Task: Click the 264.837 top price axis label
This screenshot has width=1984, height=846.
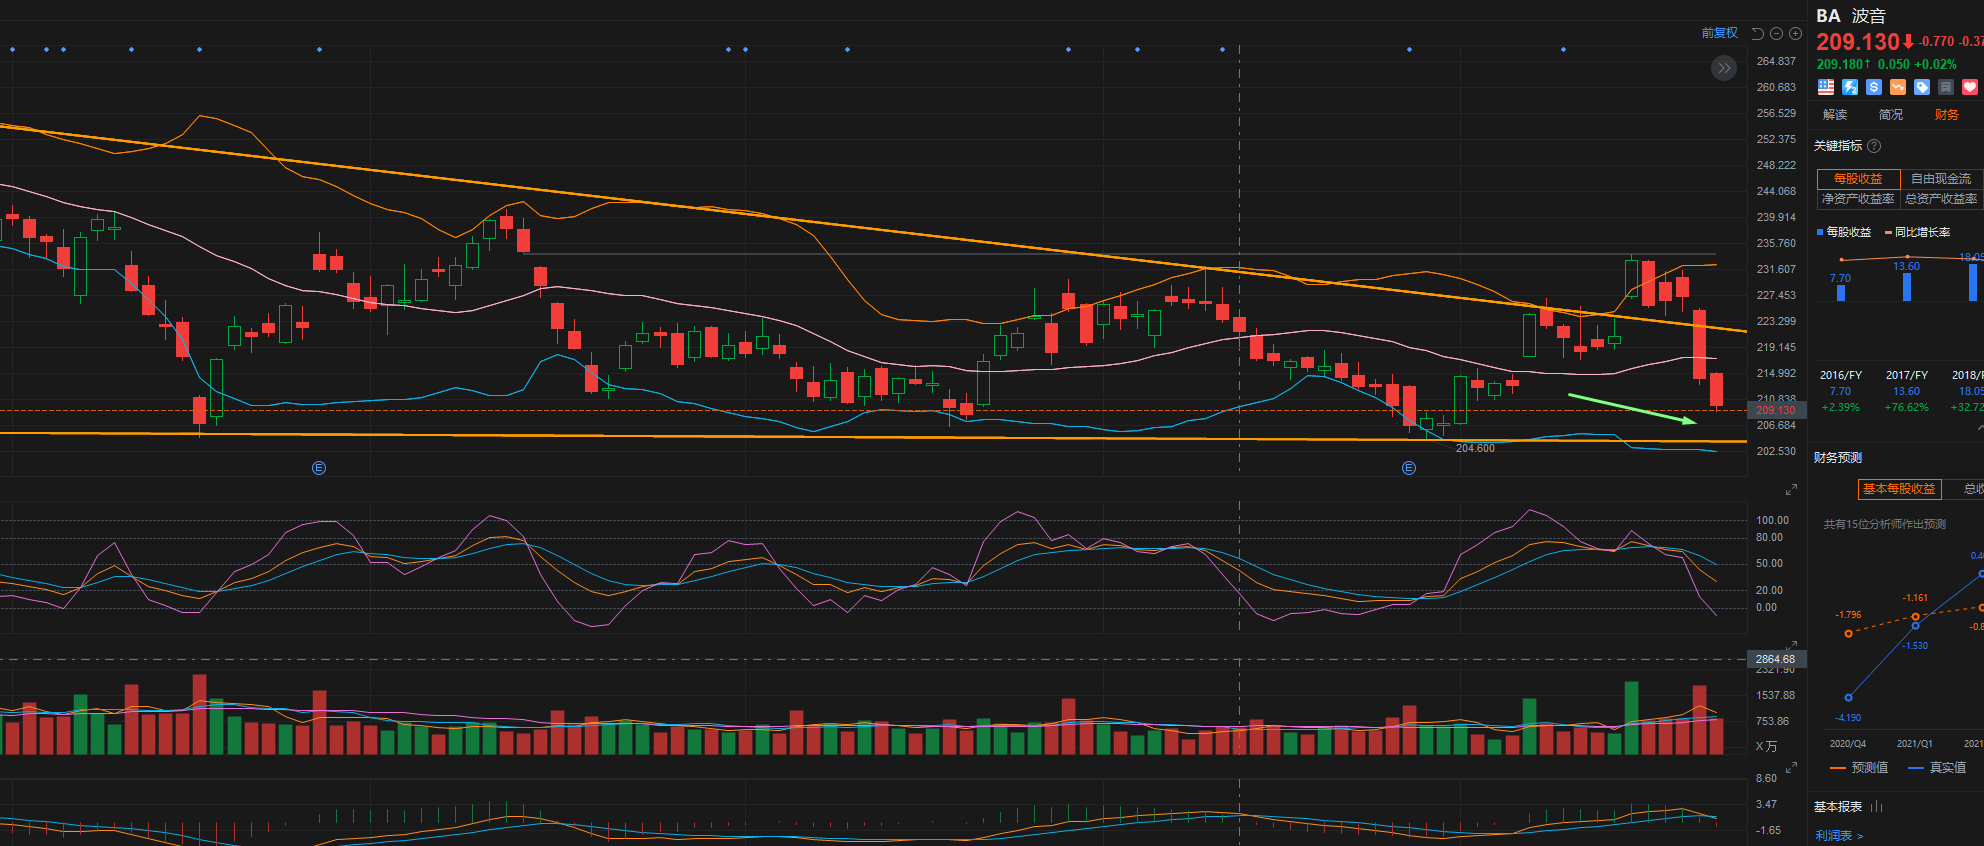Action: (1776, 61)
